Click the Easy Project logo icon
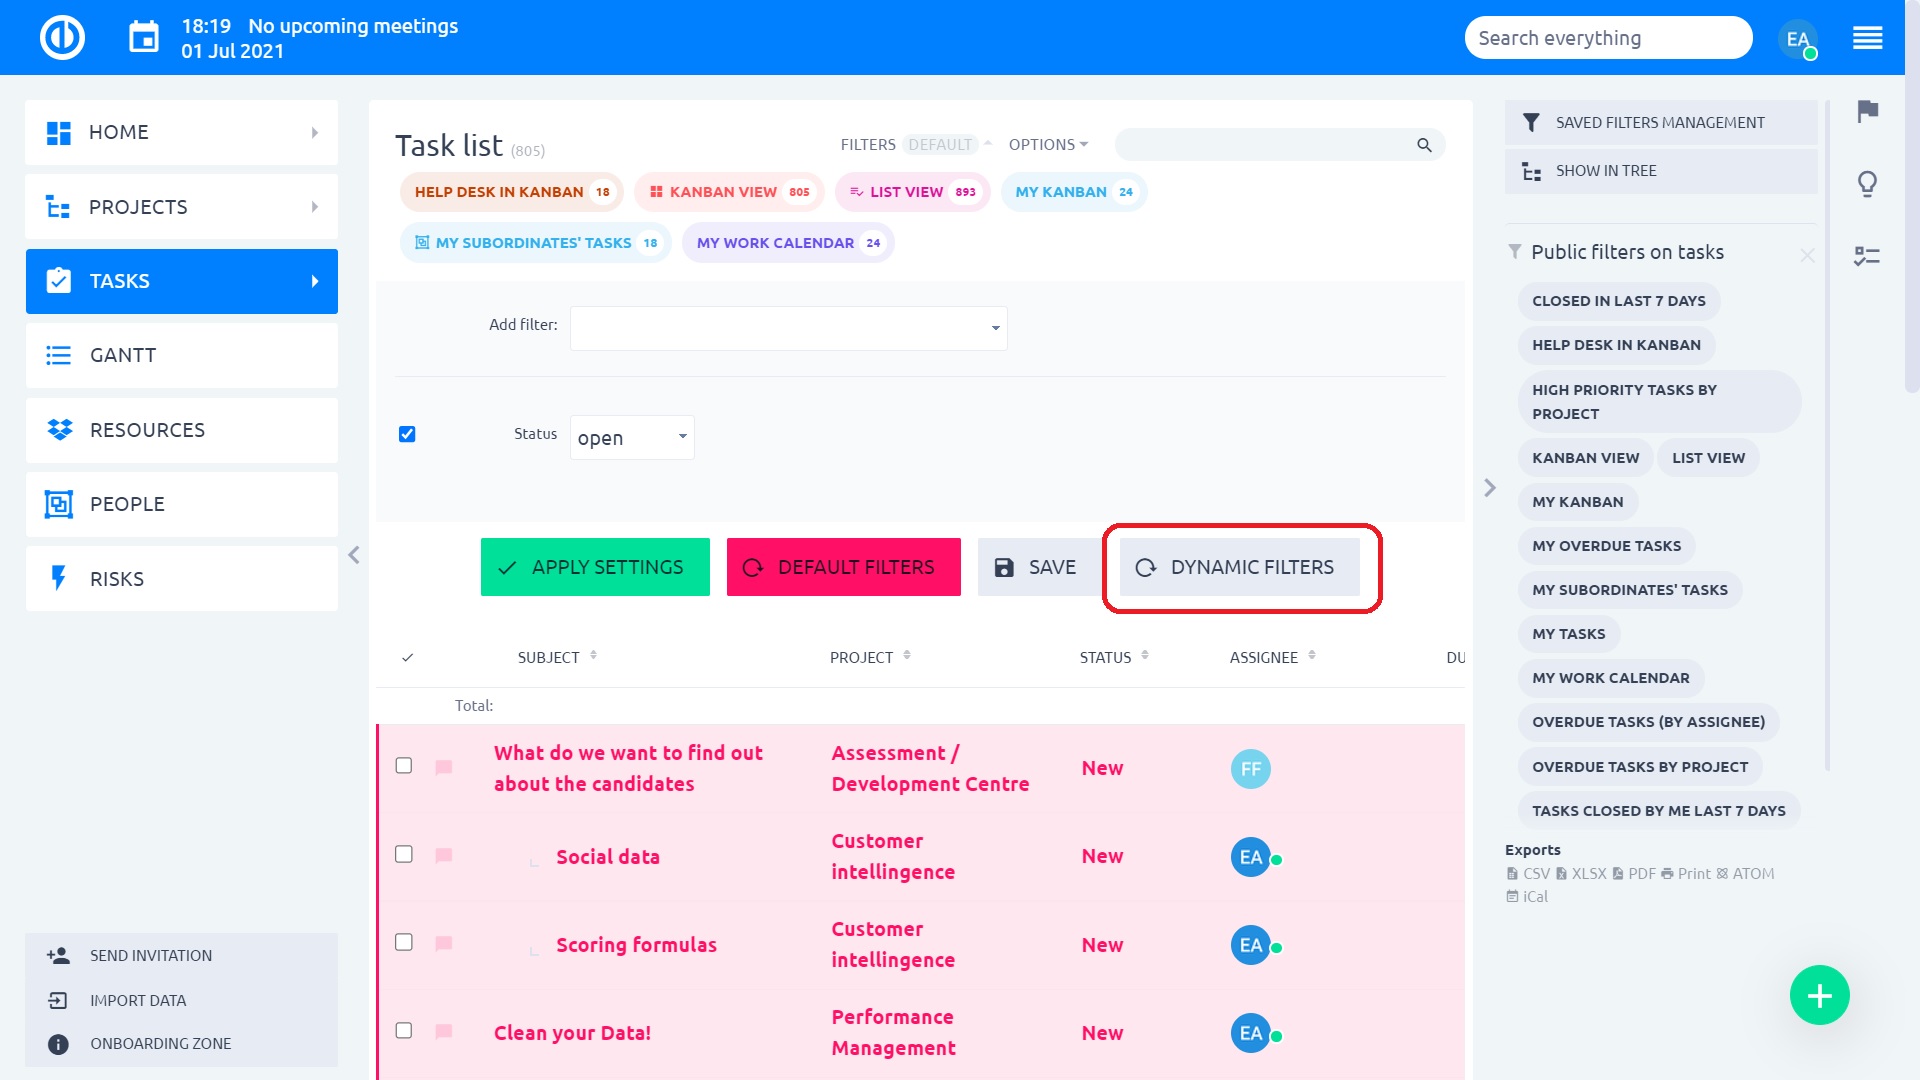1920x1080 pixels. tap(62, 38)
